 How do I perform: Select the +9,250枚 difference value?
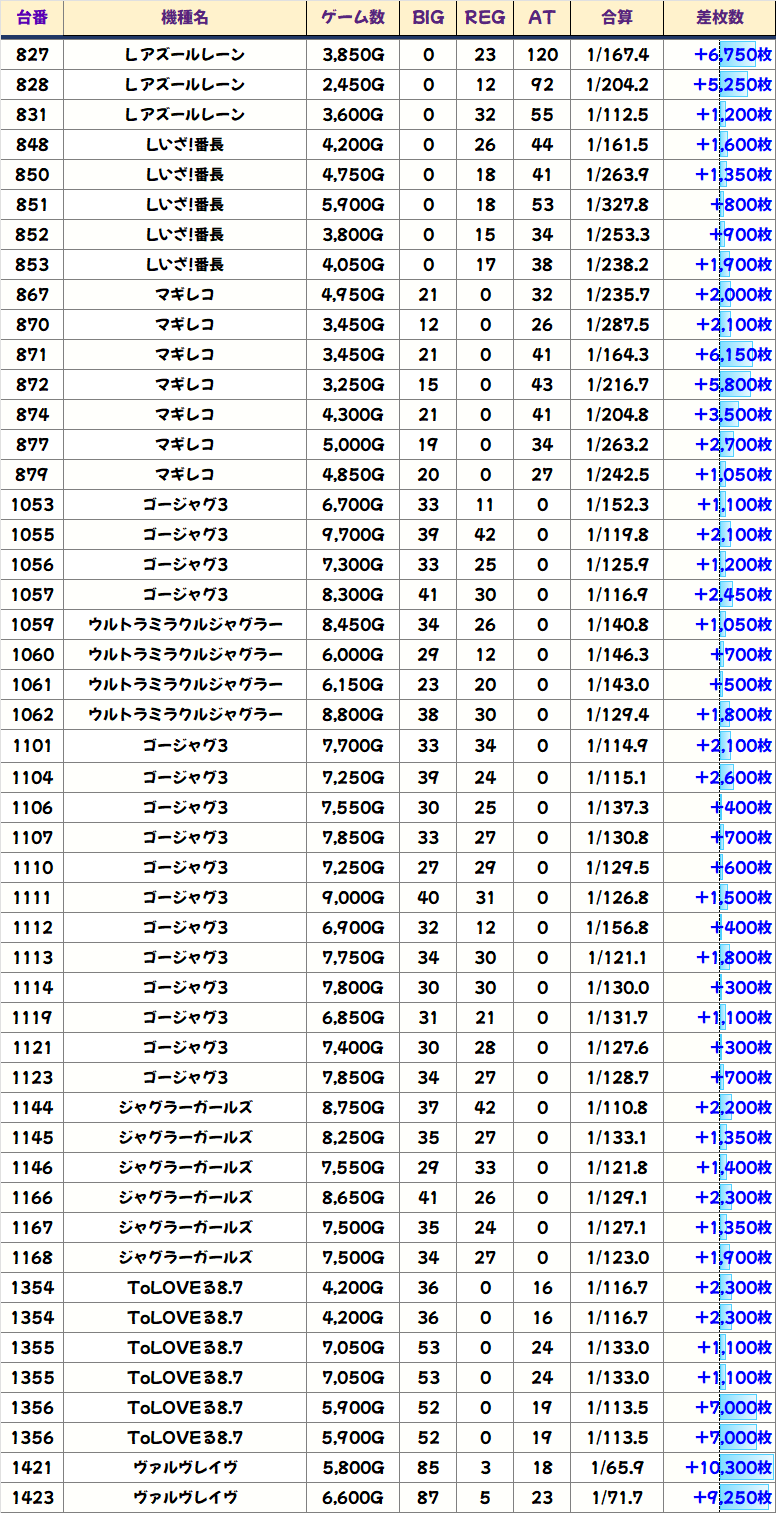coord(732,1498)
